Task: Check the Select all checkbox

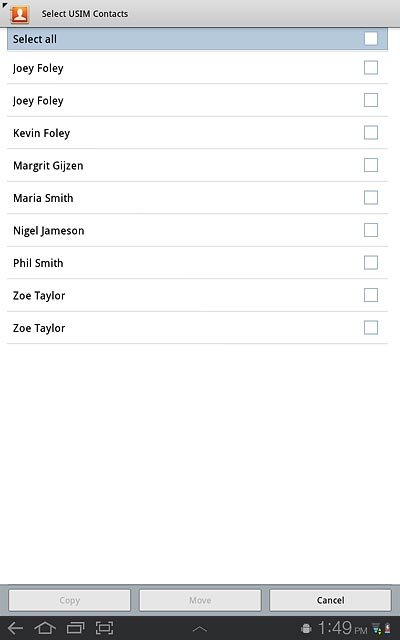Action: click(x=371, y=39)
